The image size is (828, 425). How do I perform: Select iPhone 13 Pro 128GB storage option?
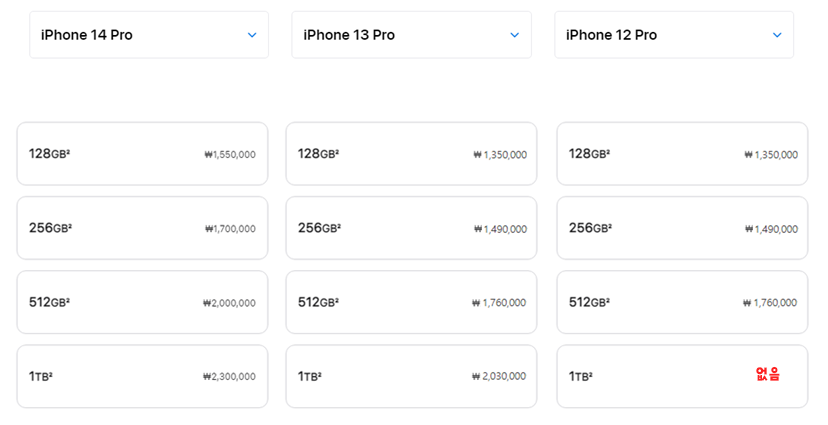pos(411,154)
